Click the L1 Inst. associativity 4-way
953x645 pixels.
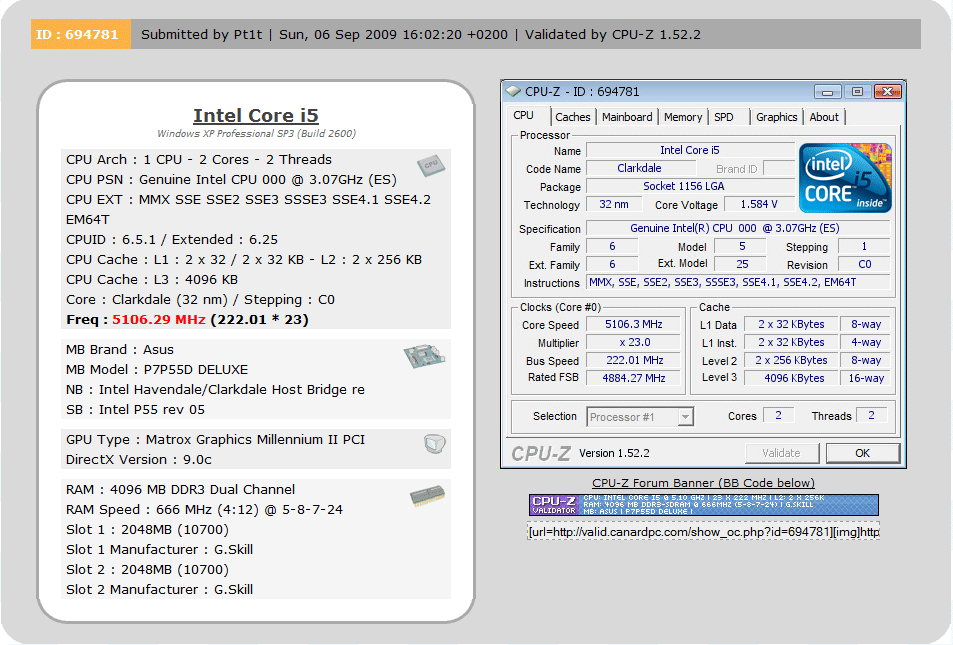[865, 342]
